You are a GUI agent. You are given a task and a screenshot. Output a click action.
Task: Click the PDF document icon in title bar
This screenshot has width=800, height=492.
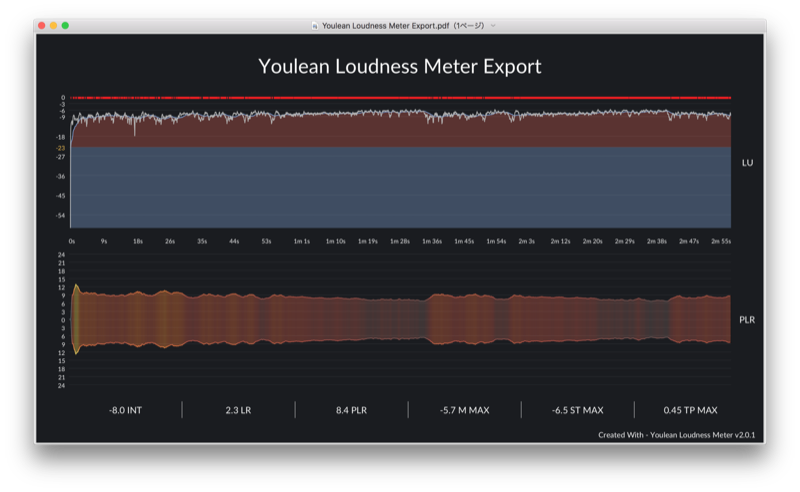click(x=315, y=26)
